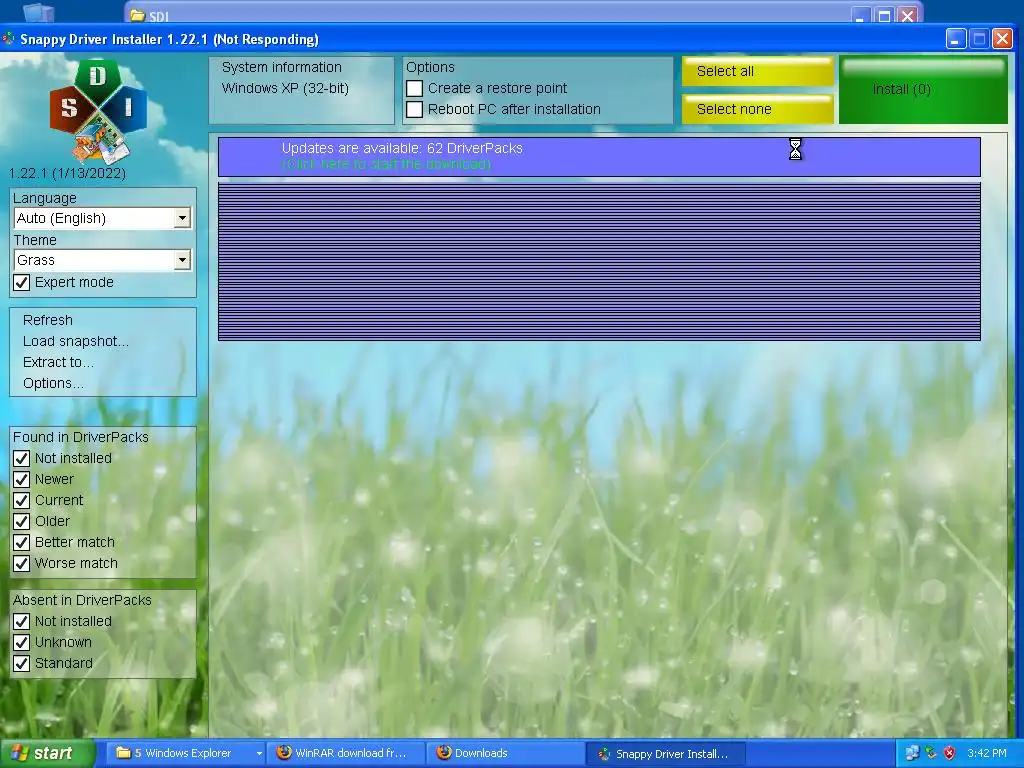Enable Reboot PC after installation
Image resolution: width=1024 pixels, height=768 pixels.
[x=415, y=109]
